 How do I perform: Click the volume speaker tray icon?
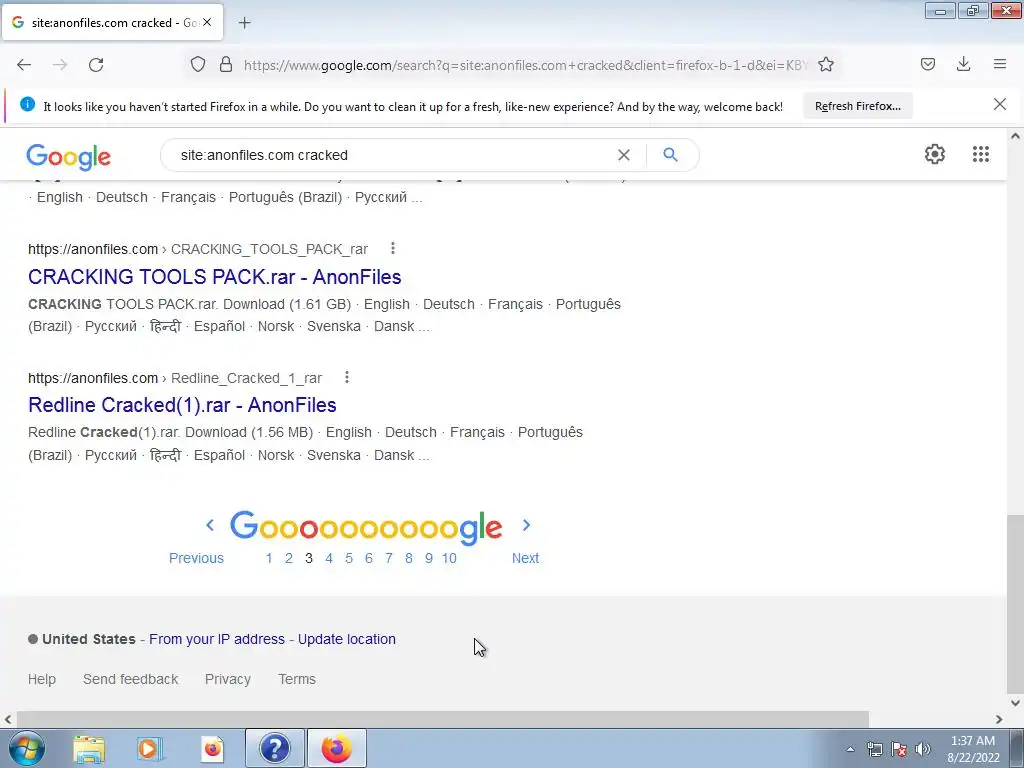pos(923,749)
